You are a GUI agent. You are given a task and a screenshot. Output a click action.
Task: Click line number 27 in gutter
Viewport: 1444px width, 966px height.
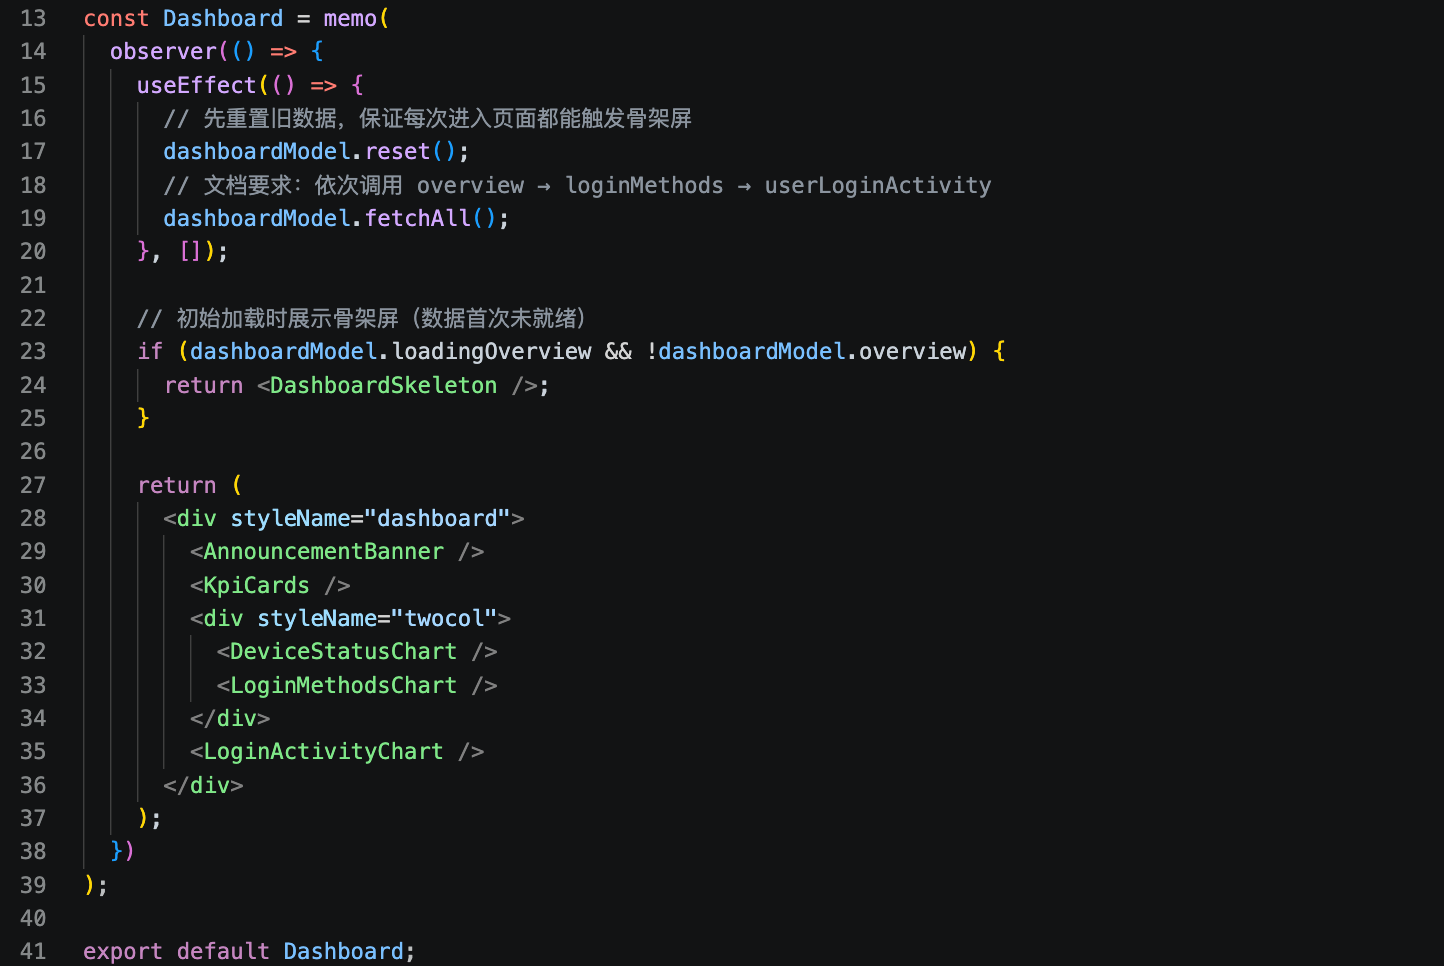[33, 485]
